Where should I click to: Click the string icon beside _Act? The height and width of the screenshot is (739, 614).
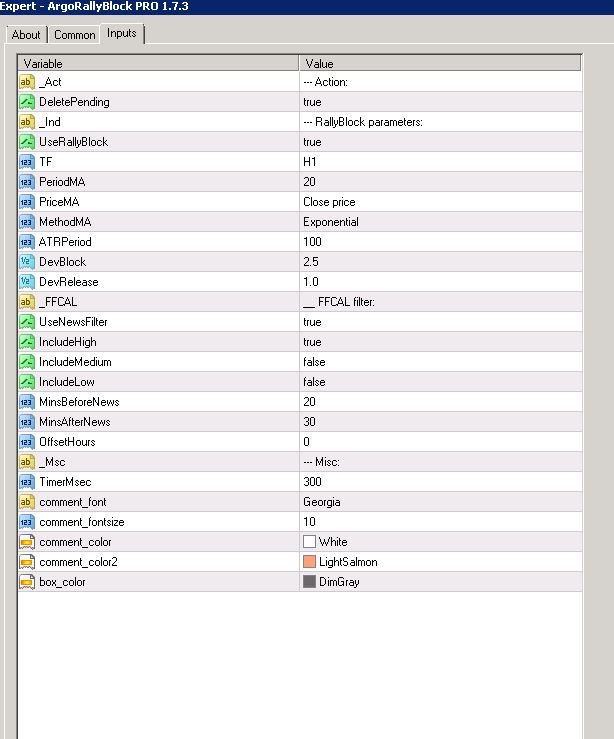tap(27, 82)
